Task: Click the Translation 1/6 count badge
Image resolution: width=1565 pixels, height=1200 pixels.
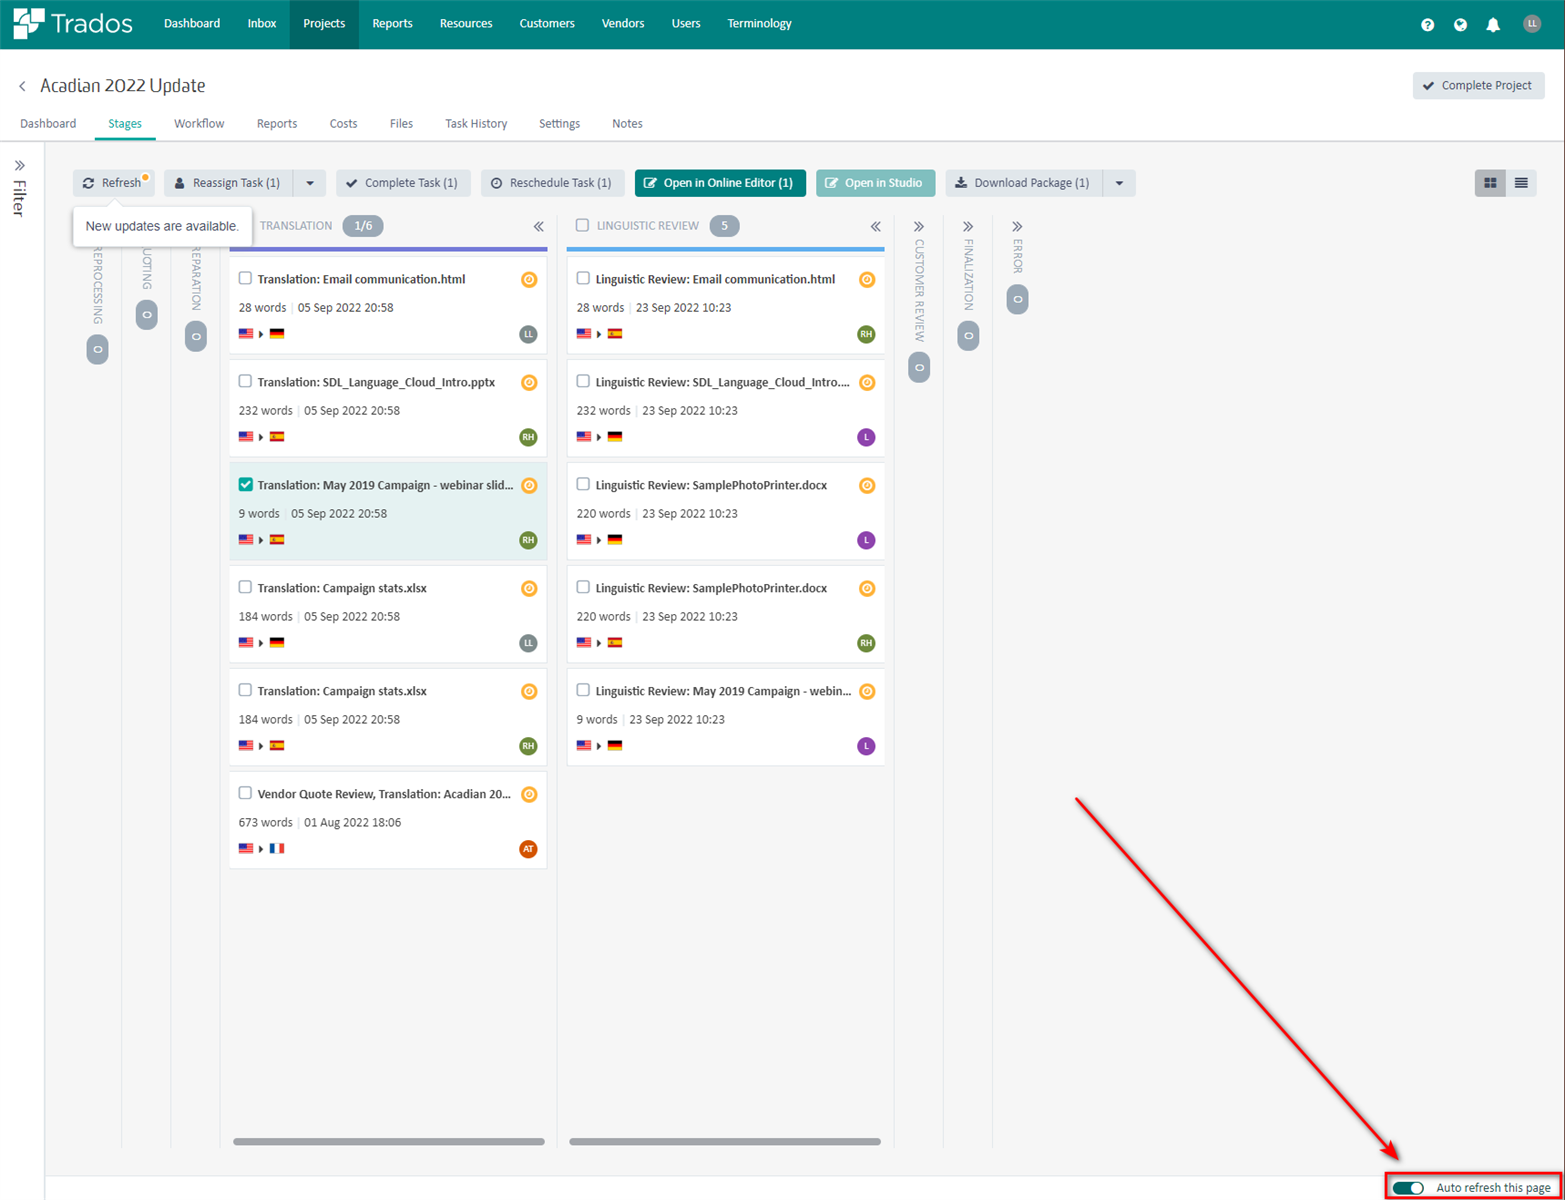Action: pyautogui.click(x=363, y=226)
